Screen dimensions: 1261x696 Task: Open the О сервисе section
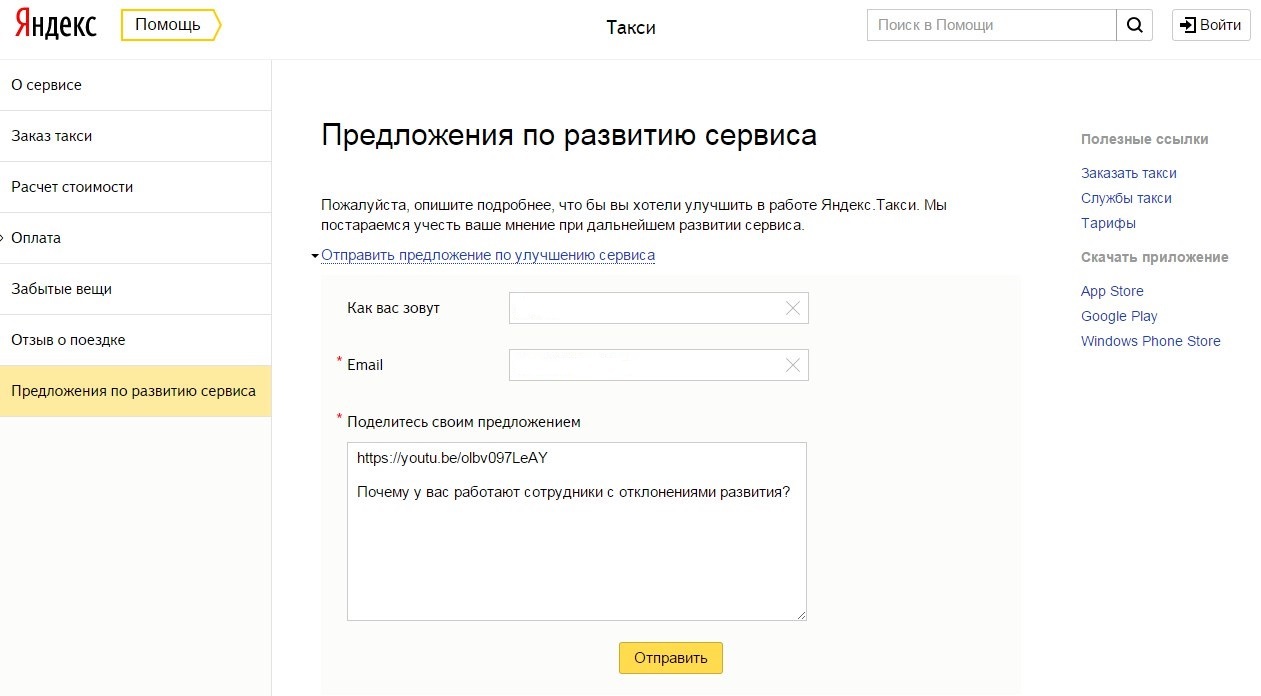tap(135, 85)
